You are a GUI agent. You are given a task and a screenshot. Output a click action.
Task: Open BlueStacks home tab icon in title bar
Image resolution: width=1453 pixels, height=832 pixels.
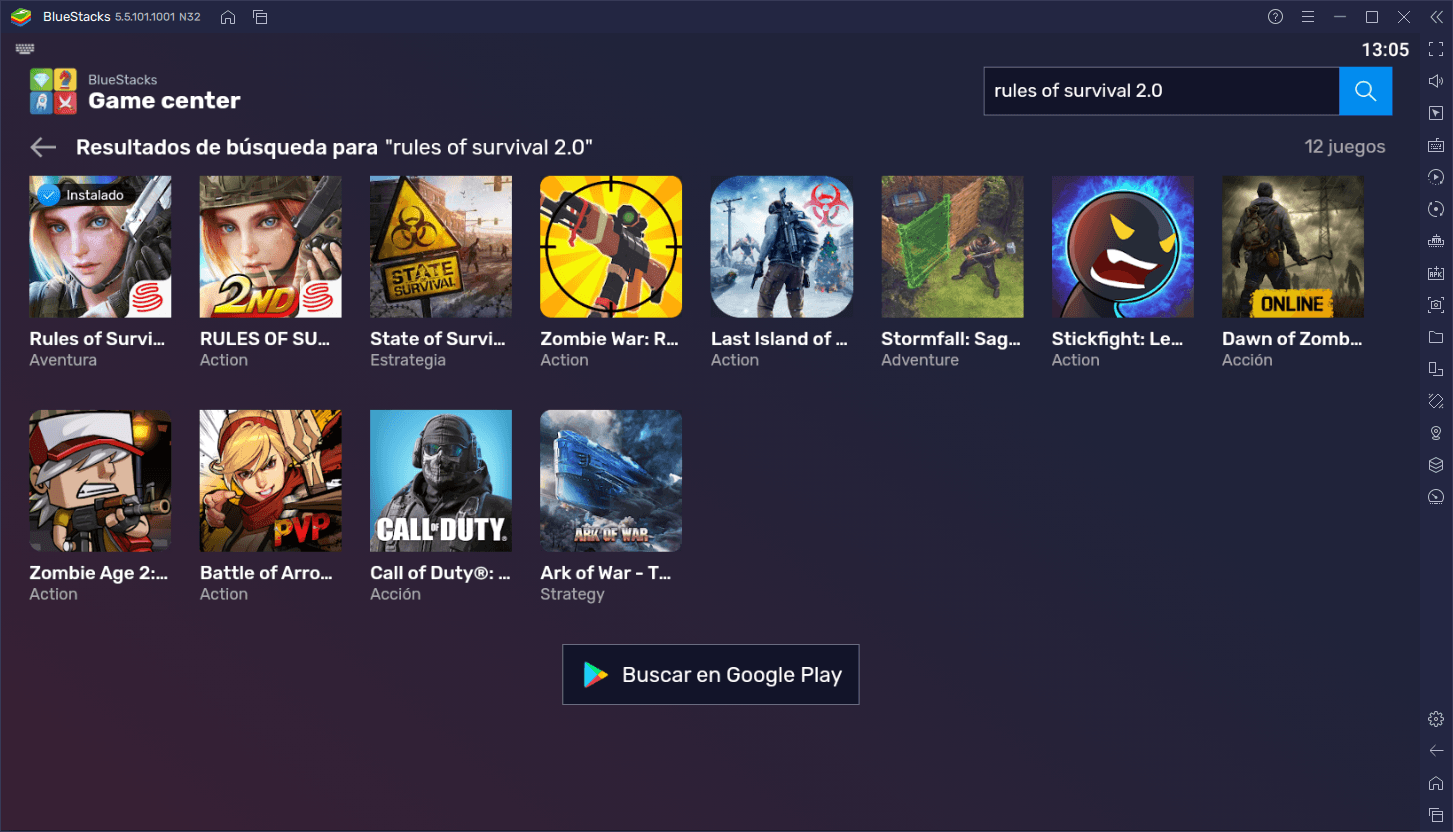(x=228, y=17)
